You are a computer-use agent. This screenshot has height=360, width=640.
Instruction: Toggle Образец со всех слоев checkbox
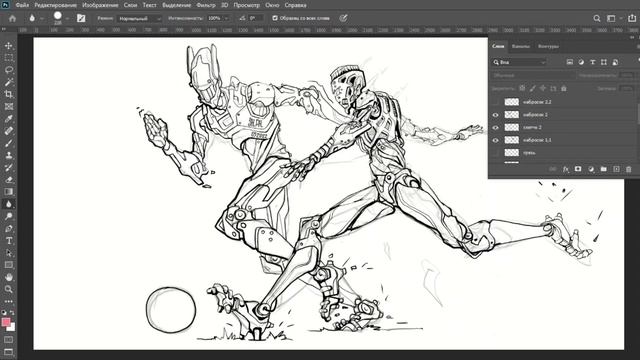click(x=275, y=18)
